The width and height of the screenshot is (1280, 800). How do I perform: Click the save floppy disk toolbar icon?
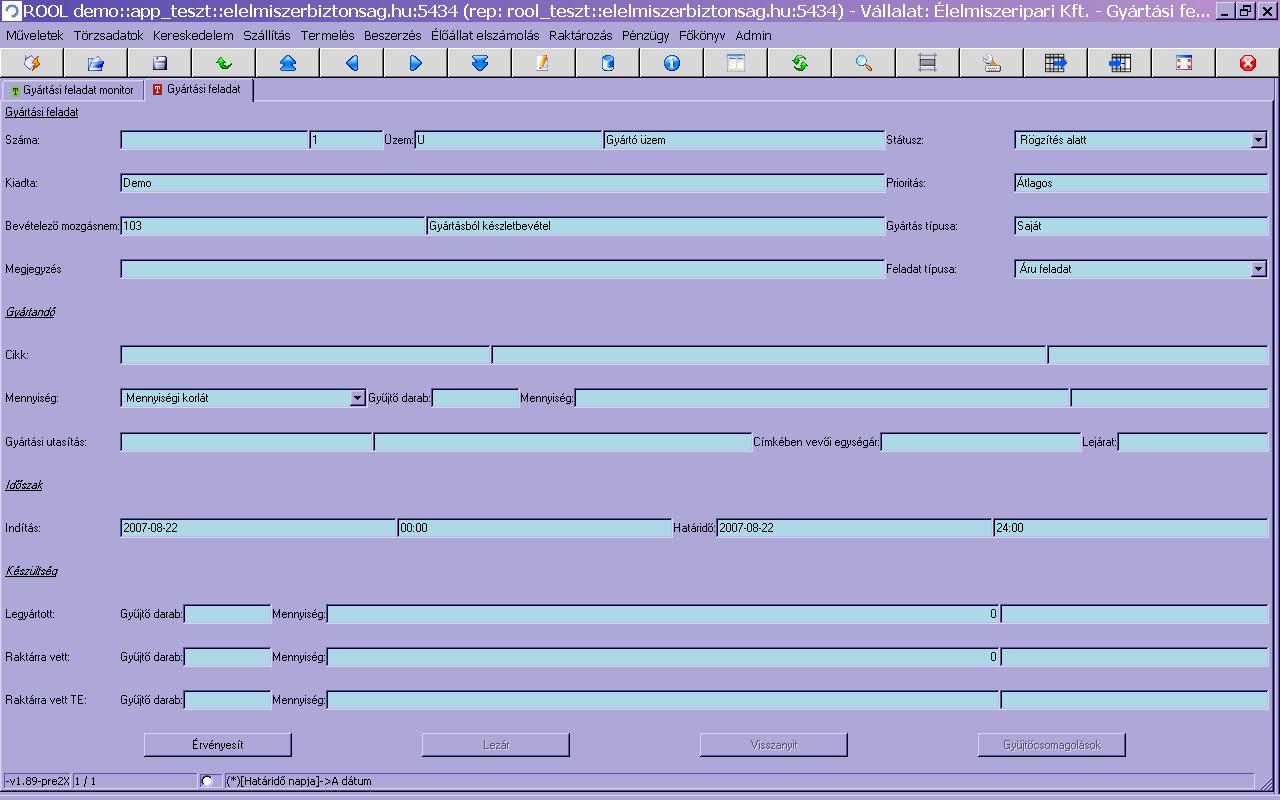159,63
